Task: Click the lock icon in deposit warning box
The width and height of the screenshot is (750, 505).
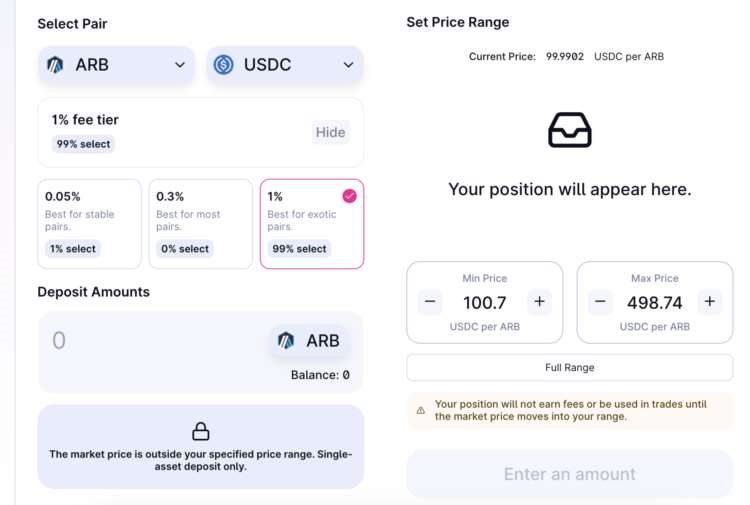Action: [200, 431]
